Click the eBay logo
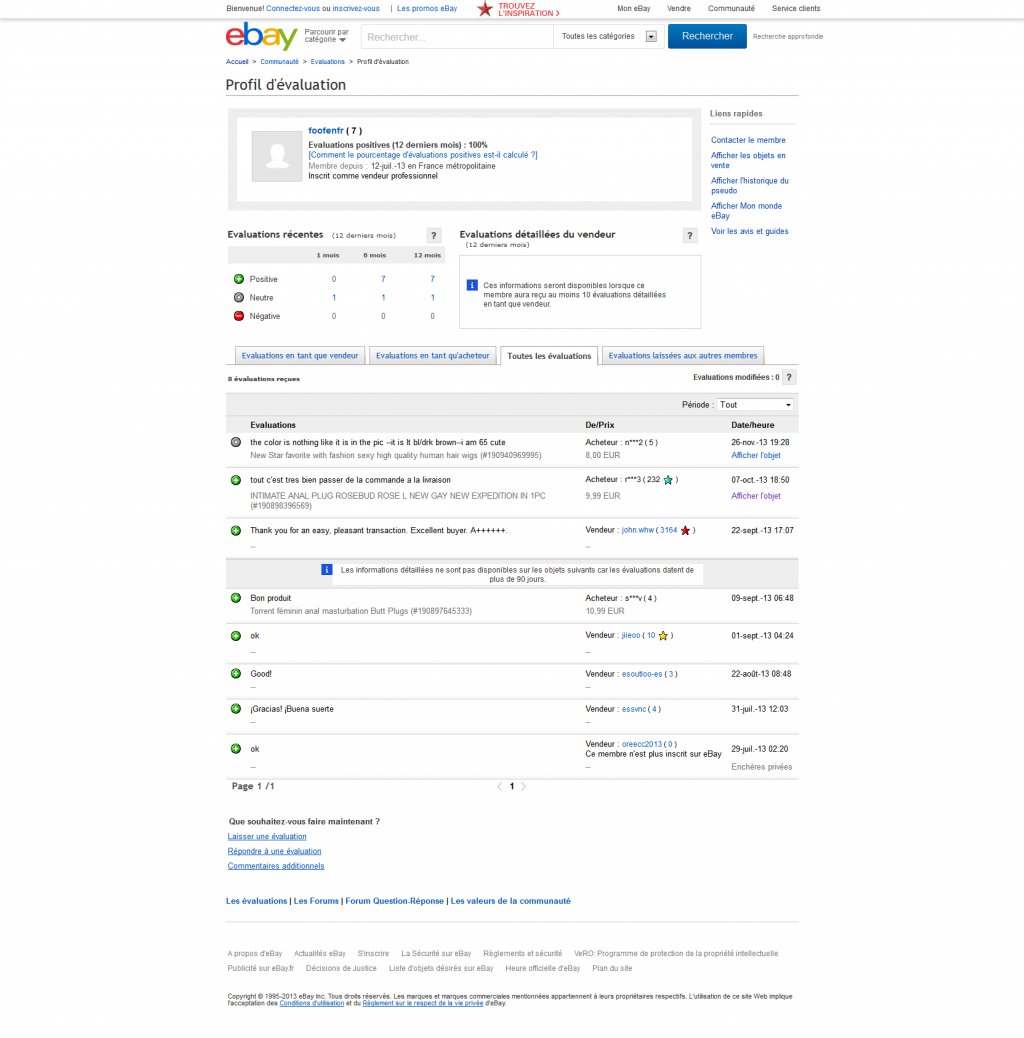The height and width of the screenshot is (1038, 1024). pyautogui.click(x=261, y=36)
